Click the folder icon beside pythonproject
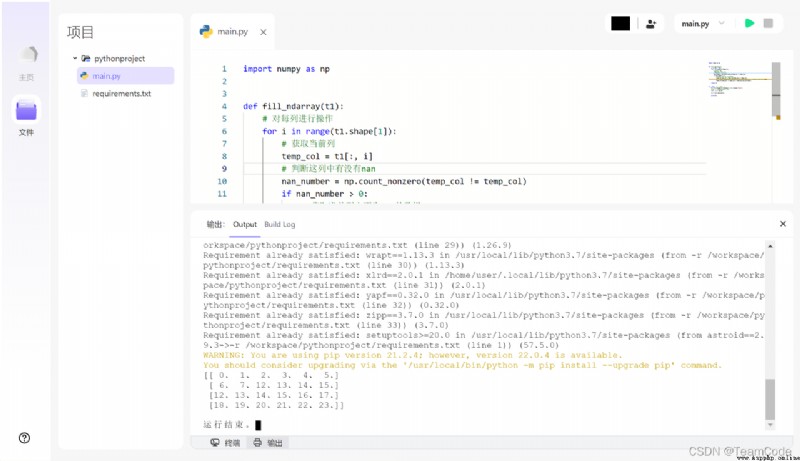Screen dimensions: 800x461 coord(86,59)
